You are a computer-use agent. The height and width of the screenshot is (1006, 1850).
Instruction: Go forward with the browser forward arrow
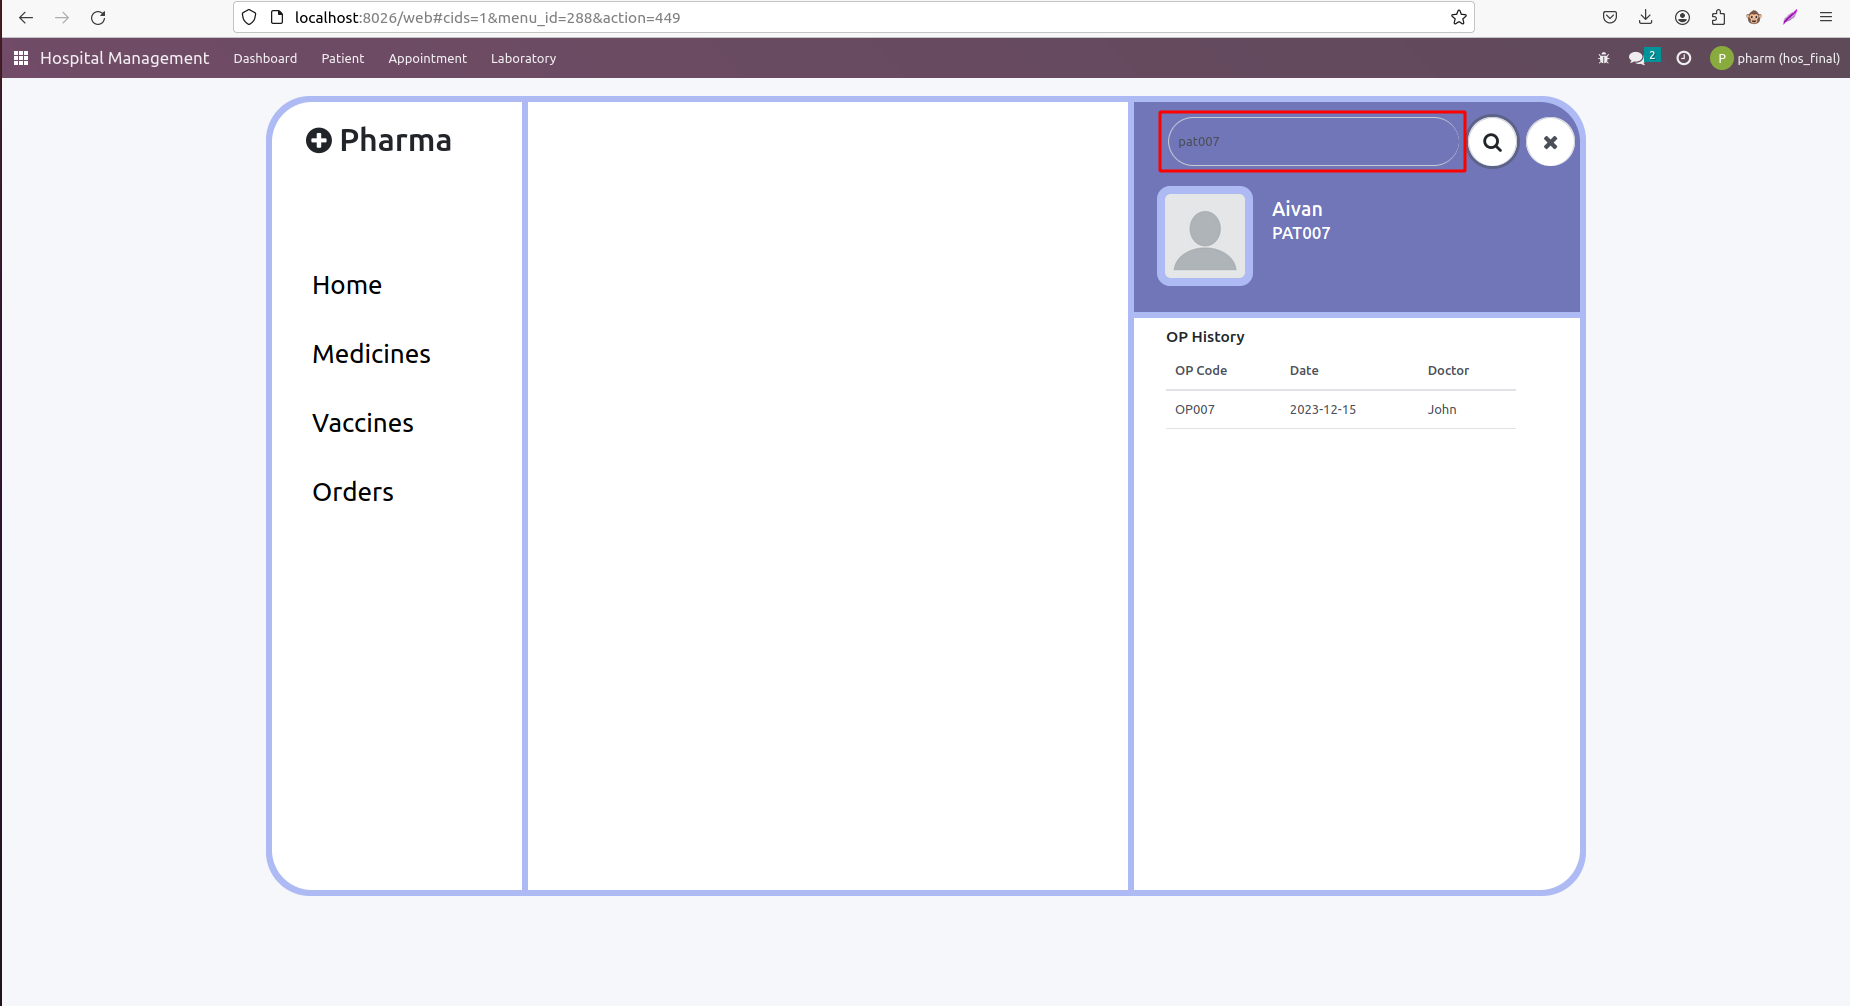click(x=62, y=17)
